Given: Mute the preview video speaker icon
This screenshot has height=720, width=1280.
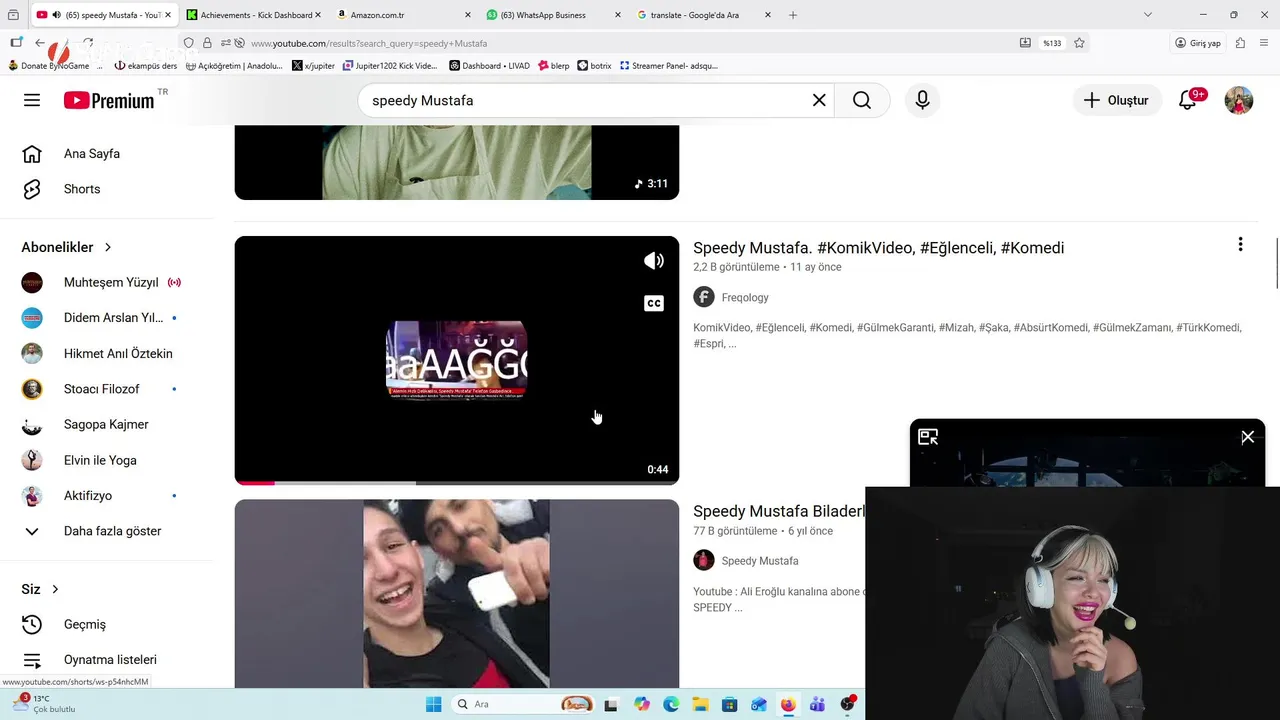Looking at the screenshot, I should click(654, 261).
